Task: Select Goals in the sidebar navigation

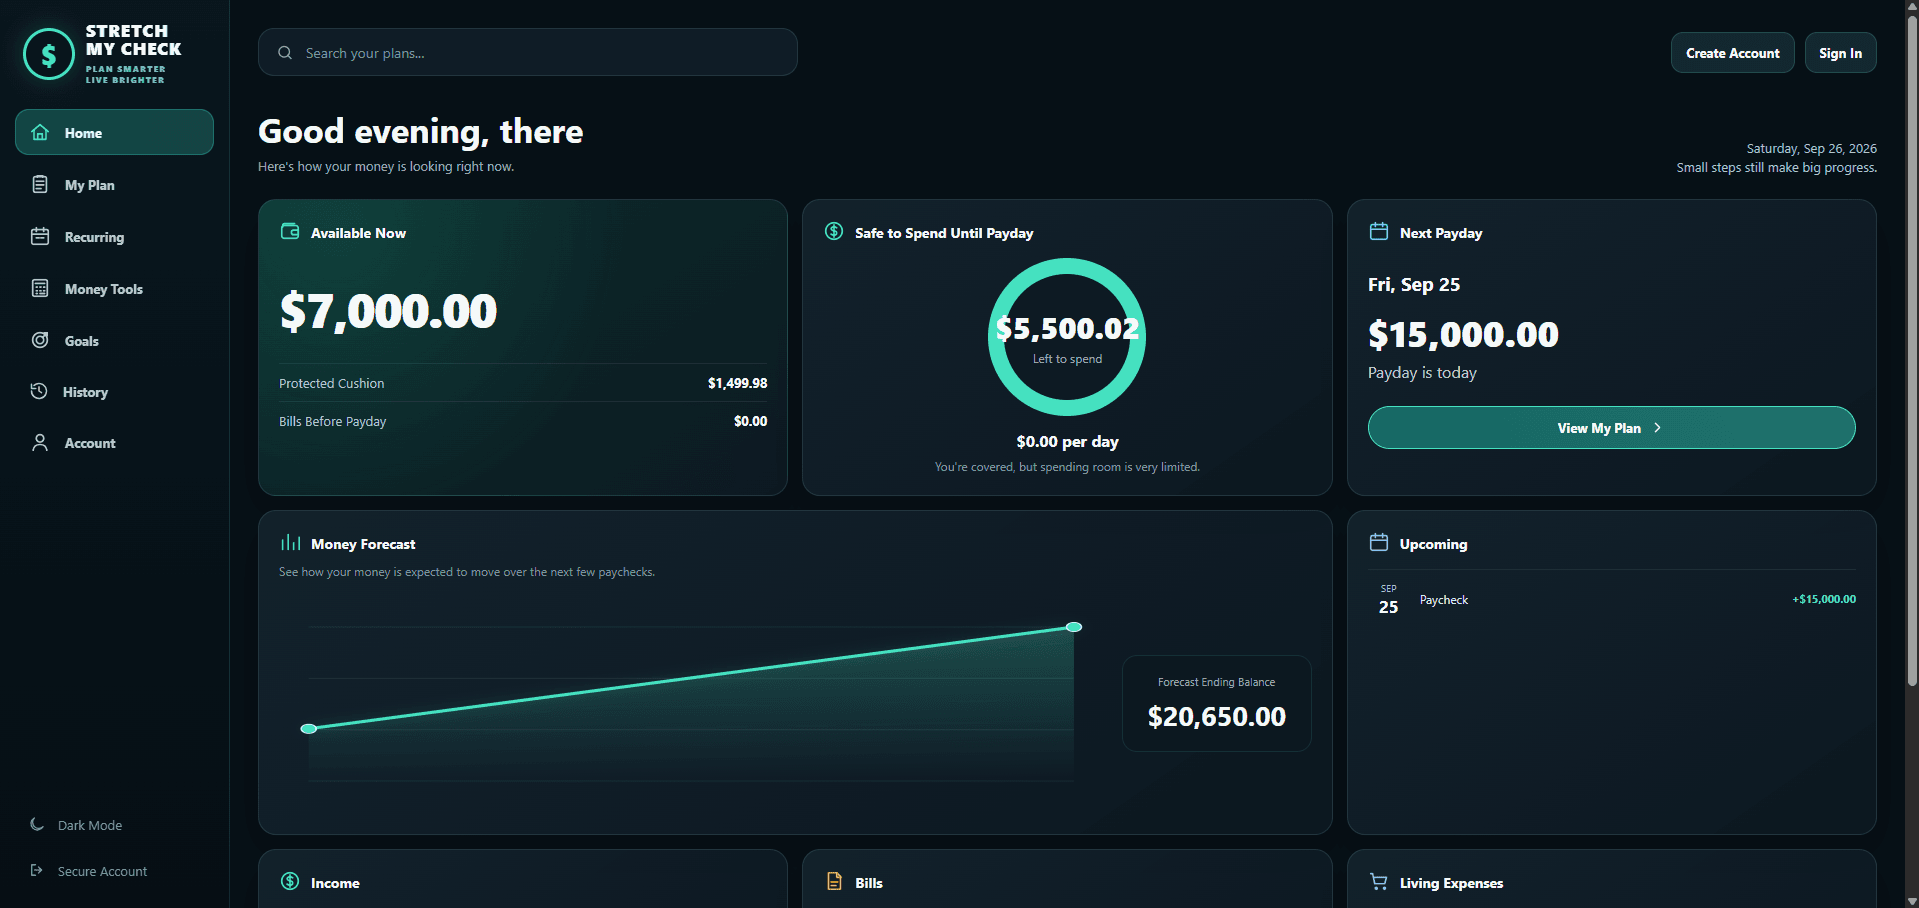Action: [x=114, y=340]
